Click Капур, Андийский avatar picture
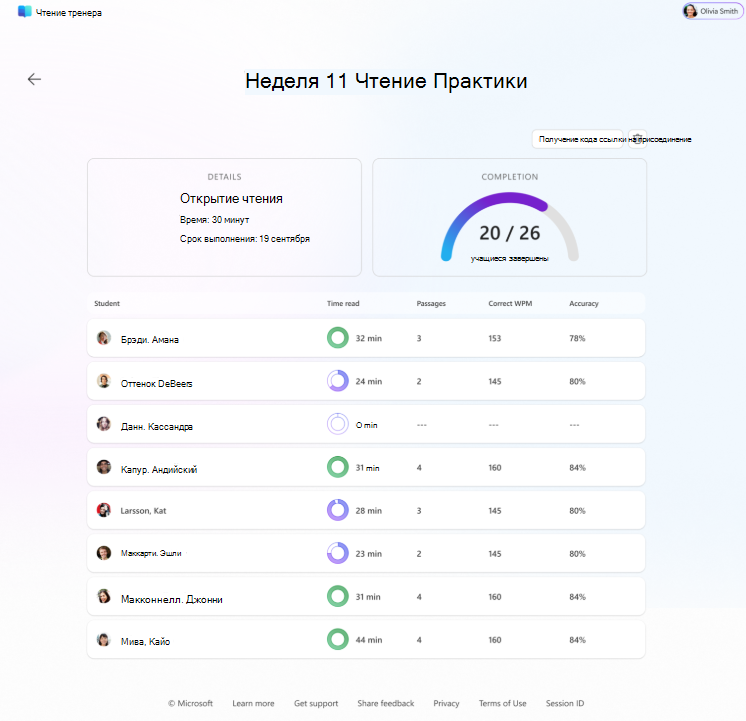 pos(104,467)
